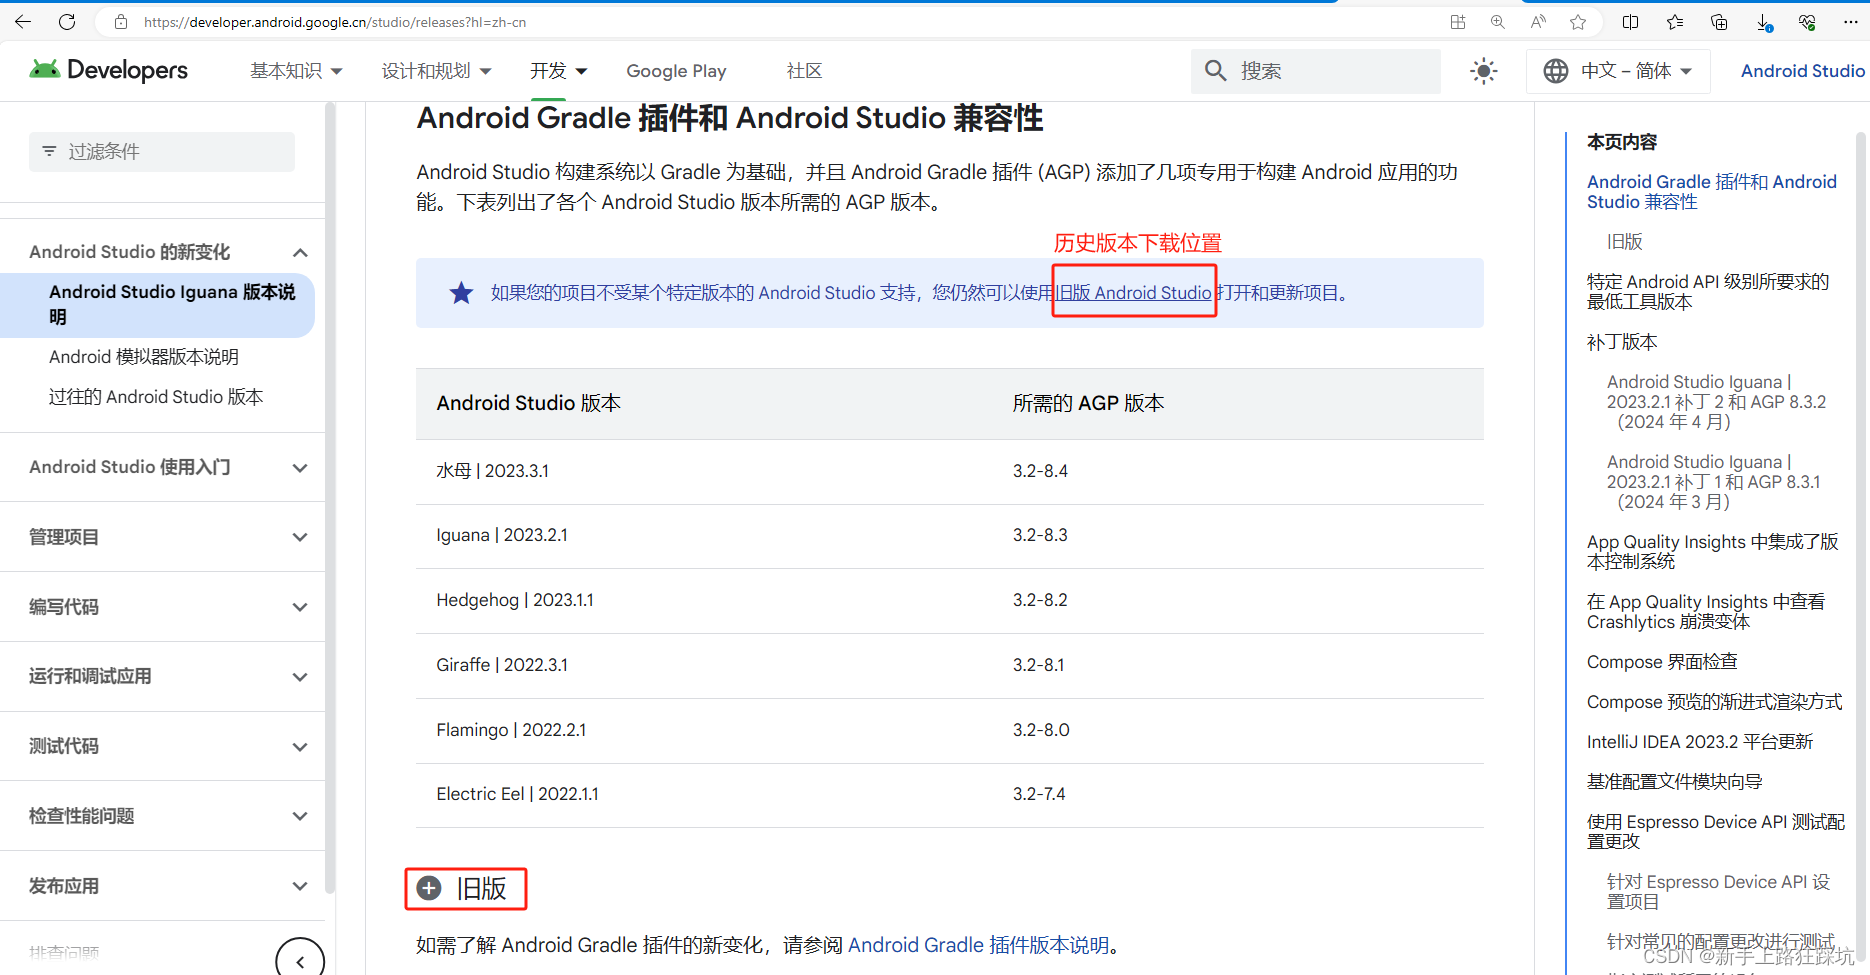Open the split screen browser icon

(1630, 22)
